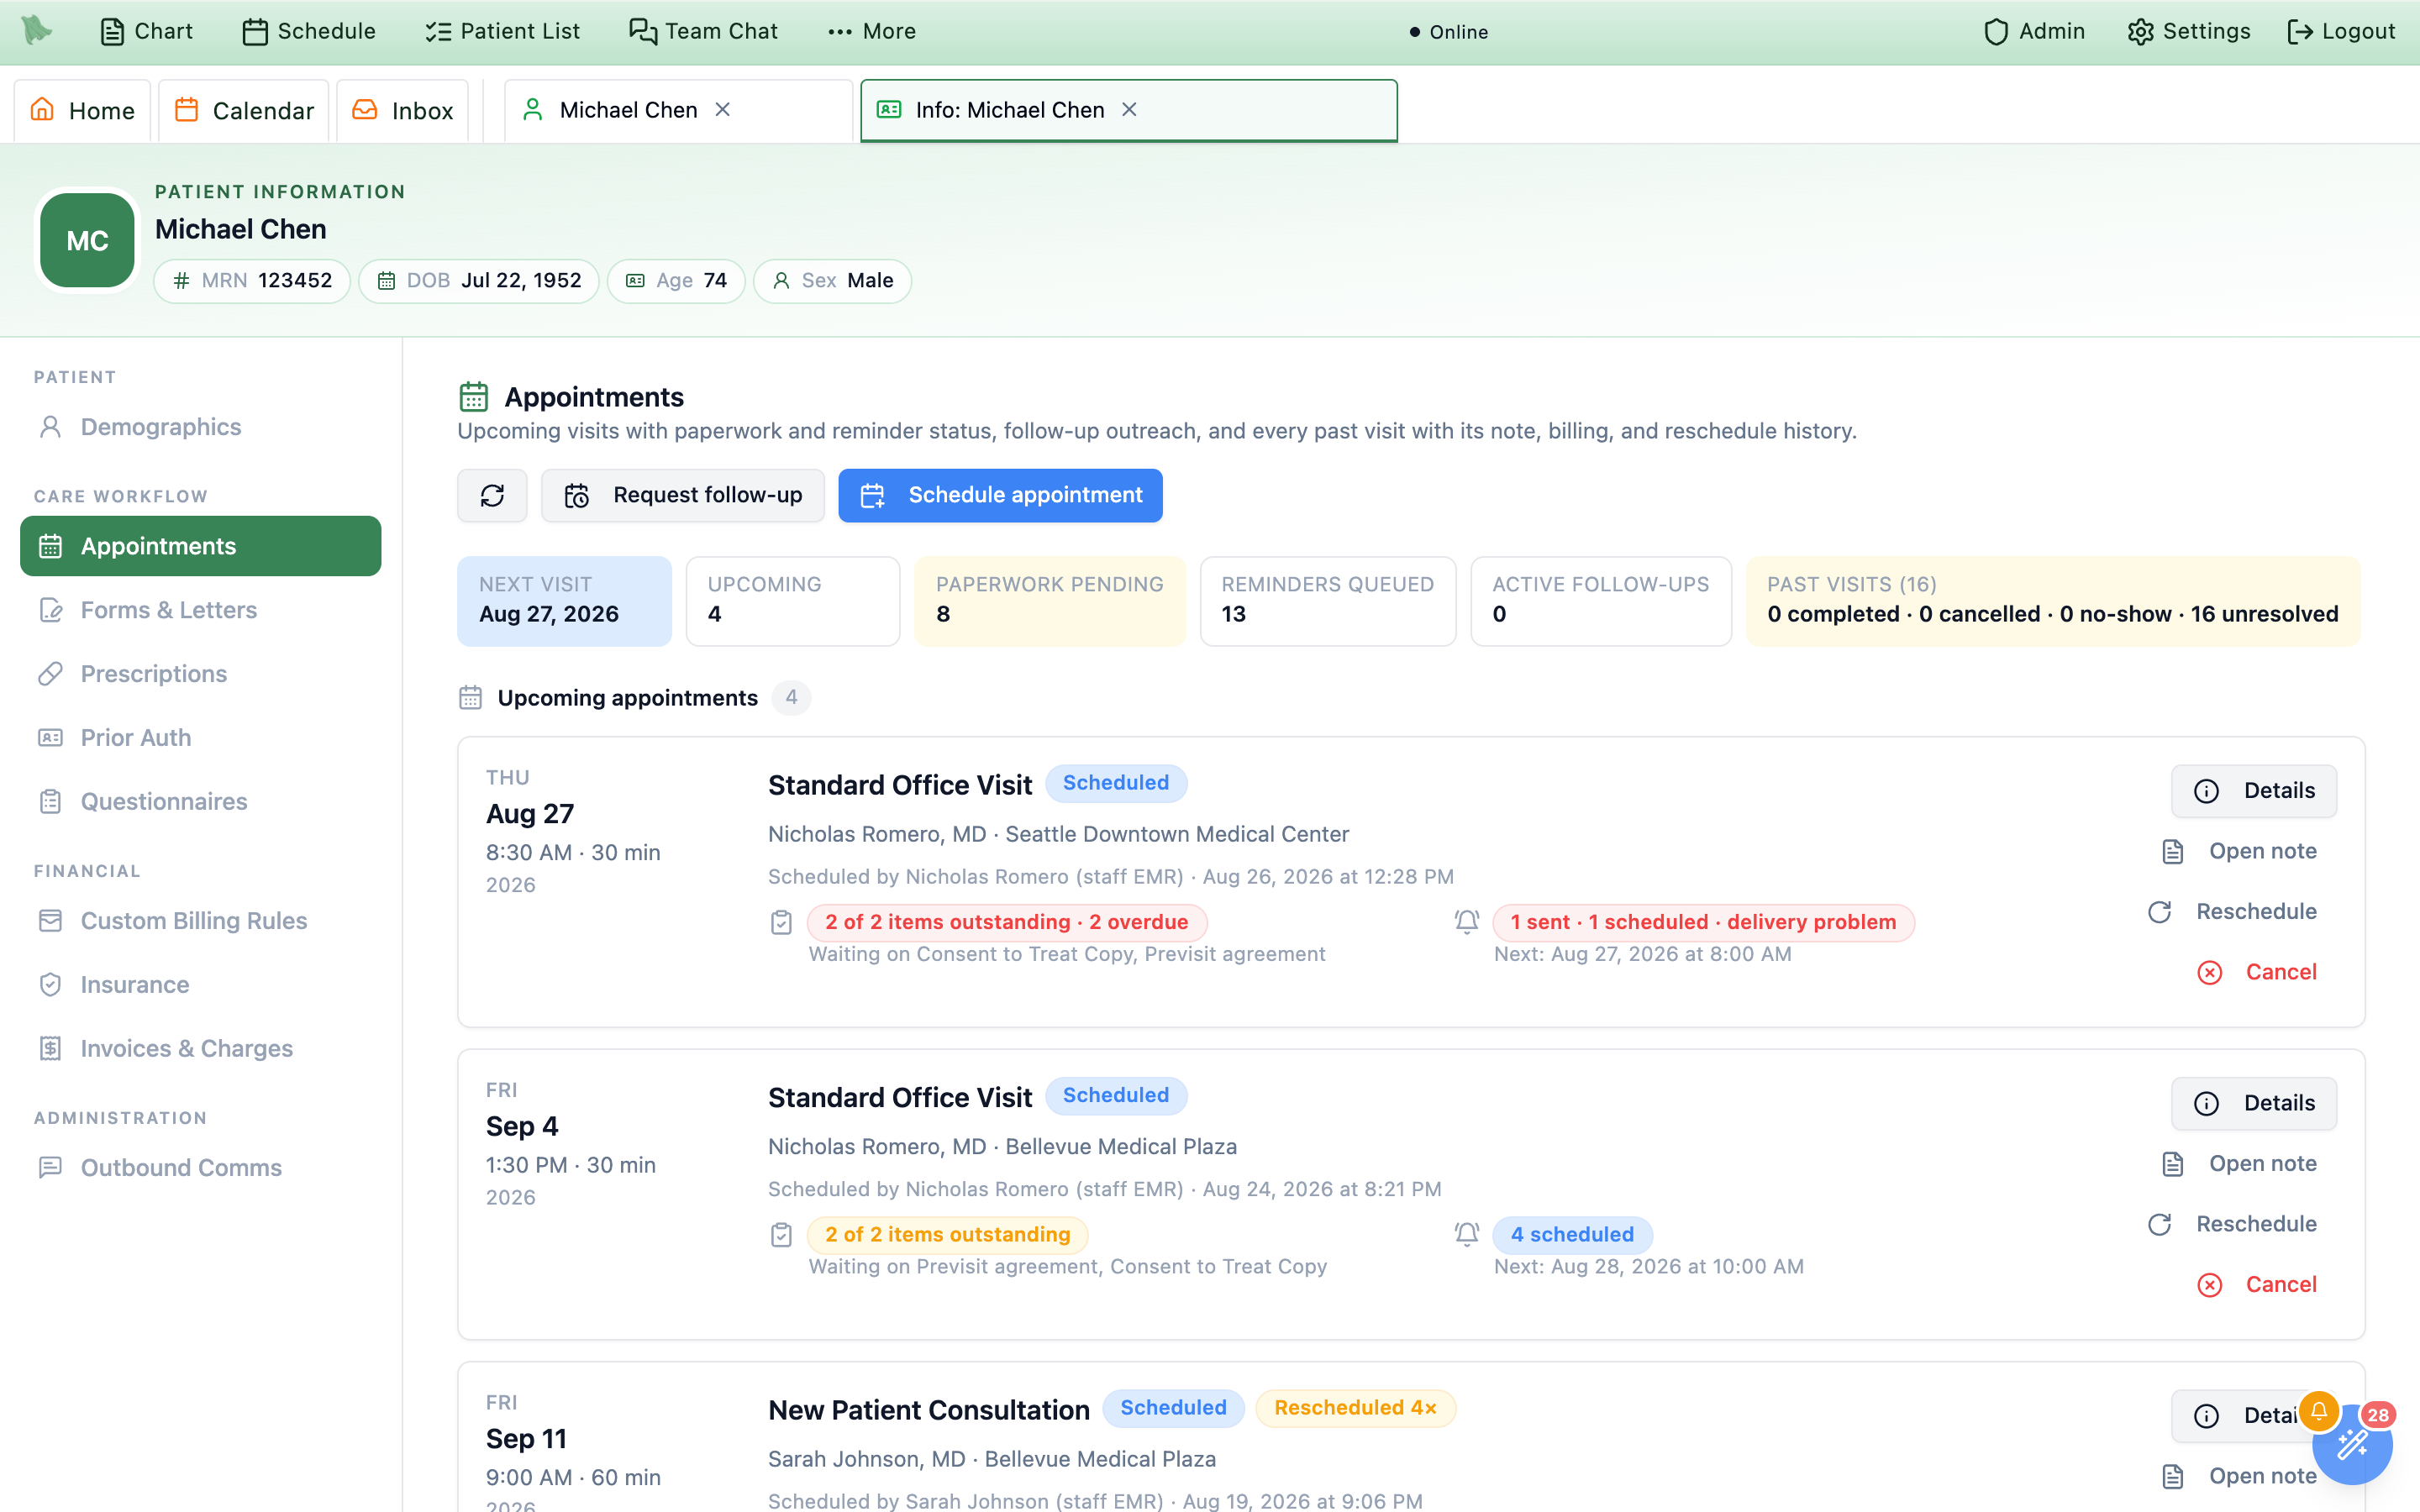
Task: Close the Info: Michael Chen tab
Action: click(x=1129, y=109)
